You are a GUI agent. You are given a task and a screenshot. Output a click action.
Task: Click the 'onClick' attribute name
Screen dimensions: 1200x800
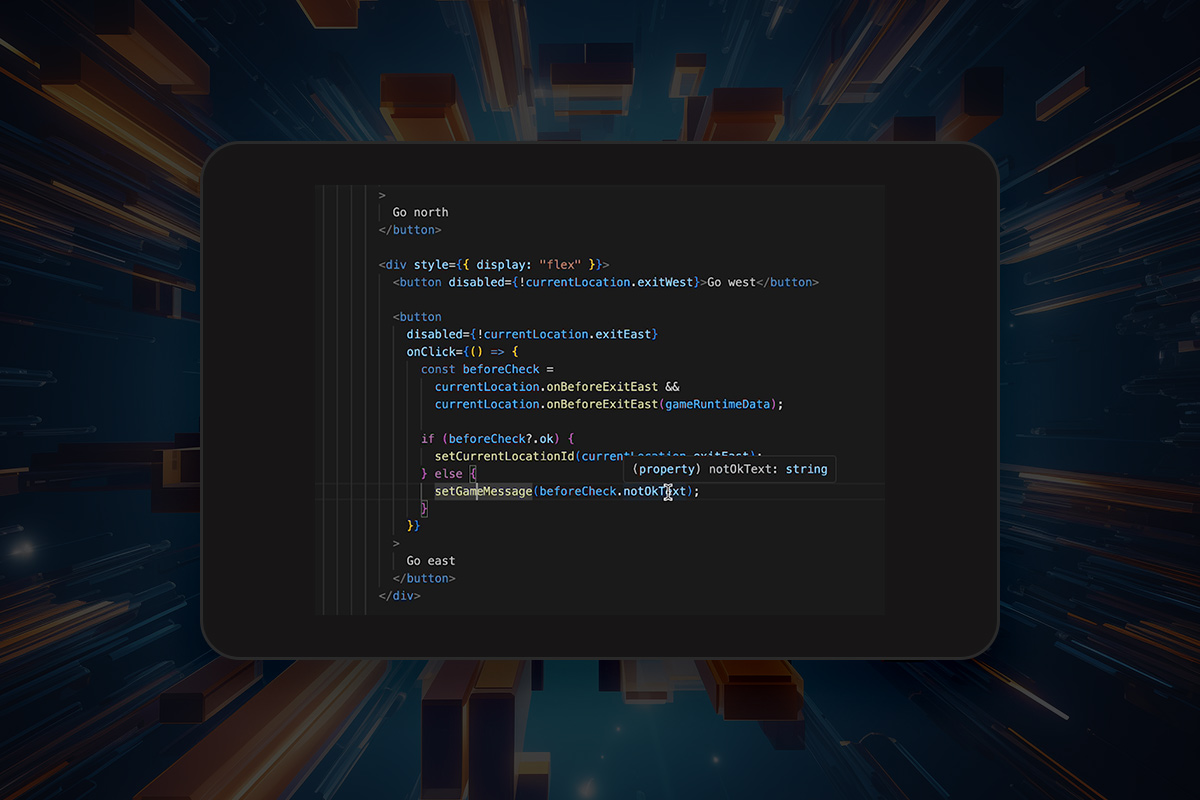coord(431,352)
